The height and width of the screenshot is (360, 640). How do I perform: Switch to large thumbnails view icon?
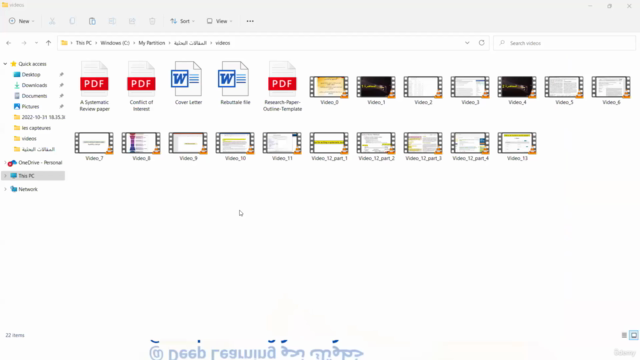point(633,335)
